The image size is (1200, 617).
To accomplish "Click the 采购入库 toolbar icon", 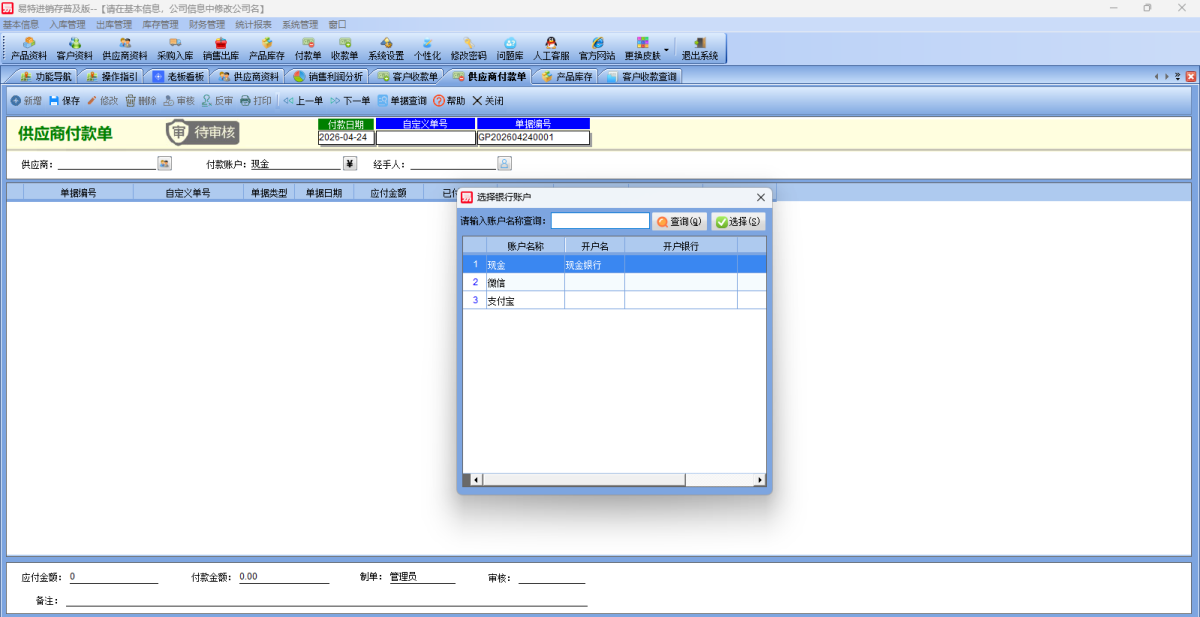I will click(x=175, y=48).
